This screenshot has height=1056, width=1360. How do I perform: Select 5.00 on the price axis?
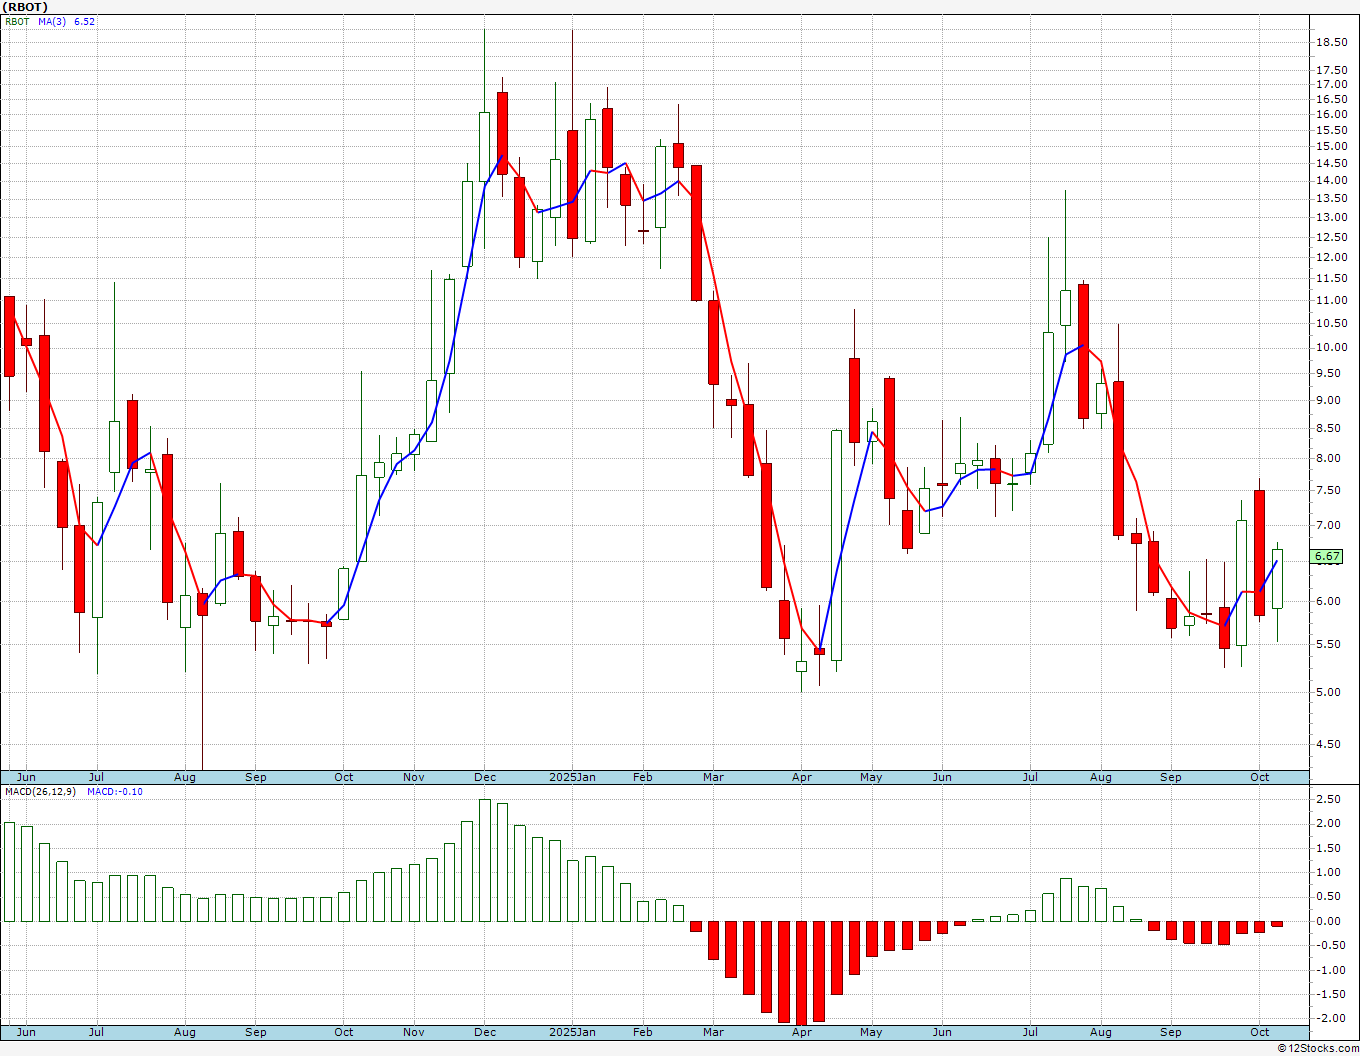1330,692
